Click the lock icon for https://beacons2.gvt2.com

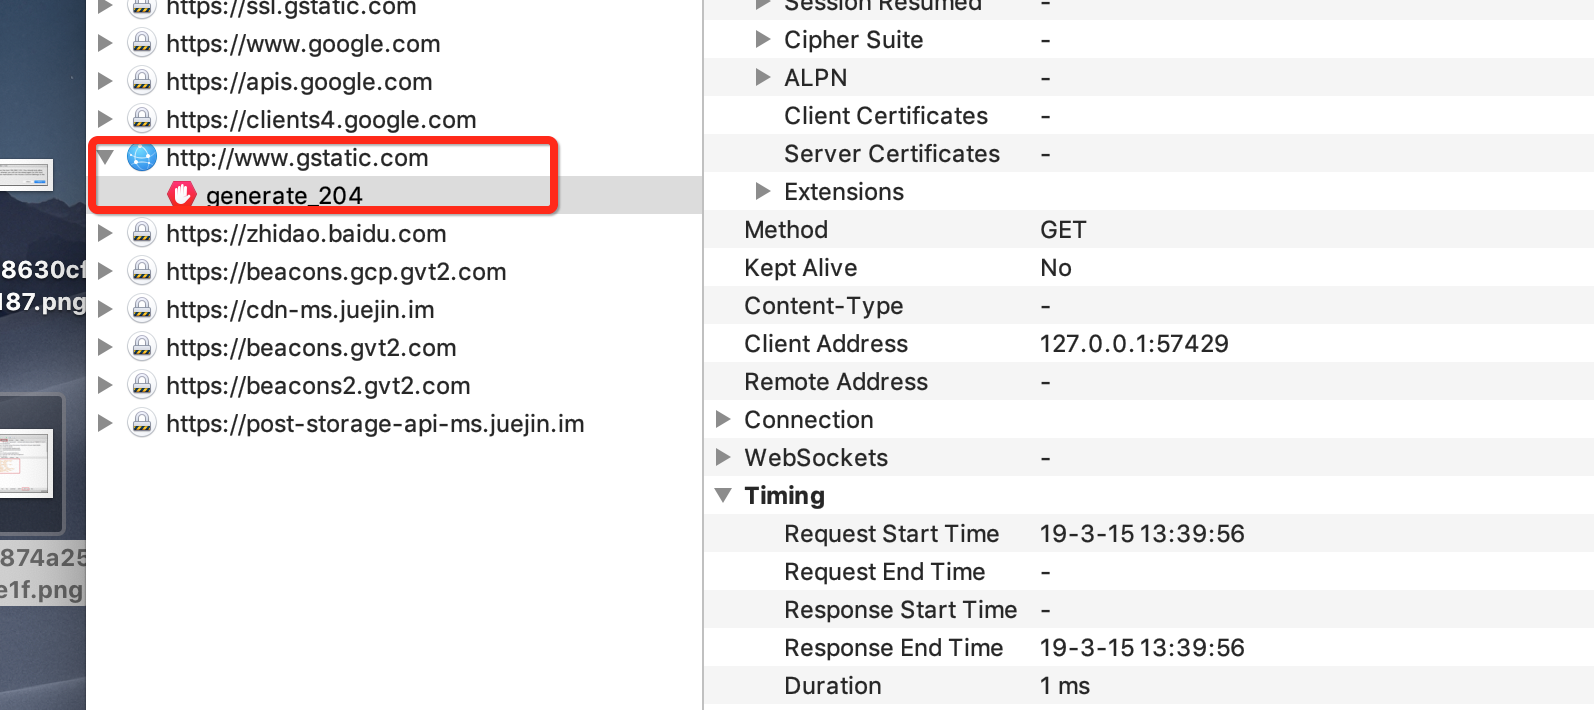pos(142,385)
